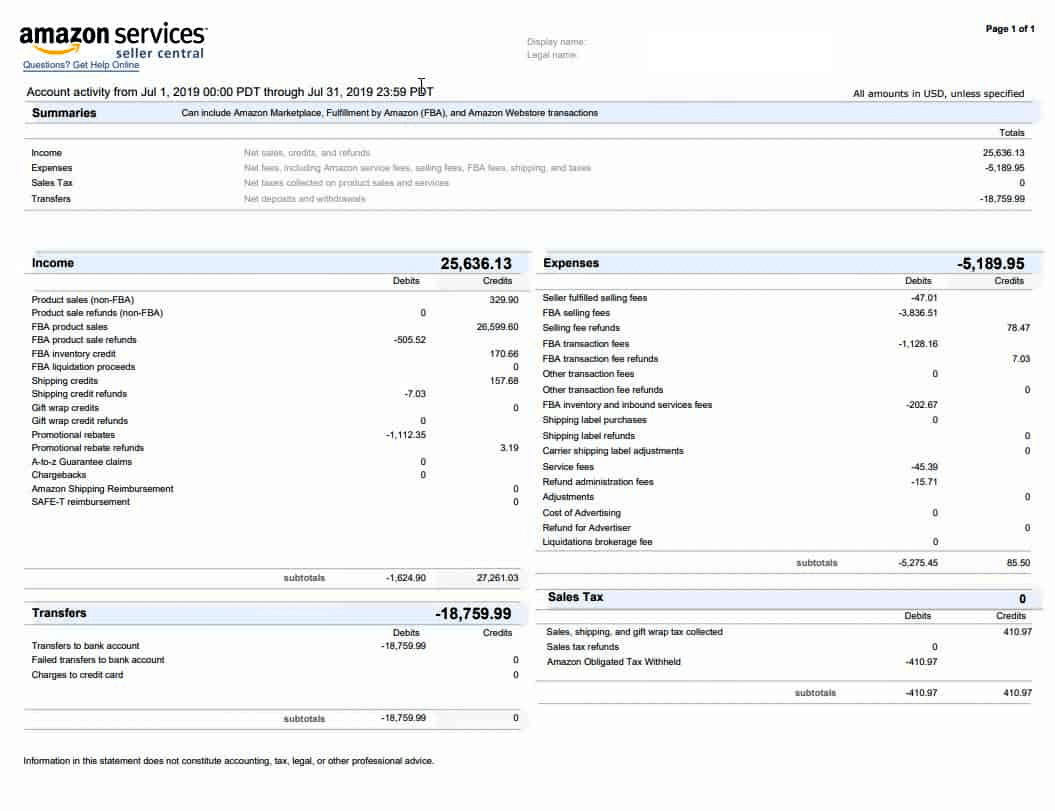Select the Income total 25,636.13 in Summaries

[x=1003, y=153]
